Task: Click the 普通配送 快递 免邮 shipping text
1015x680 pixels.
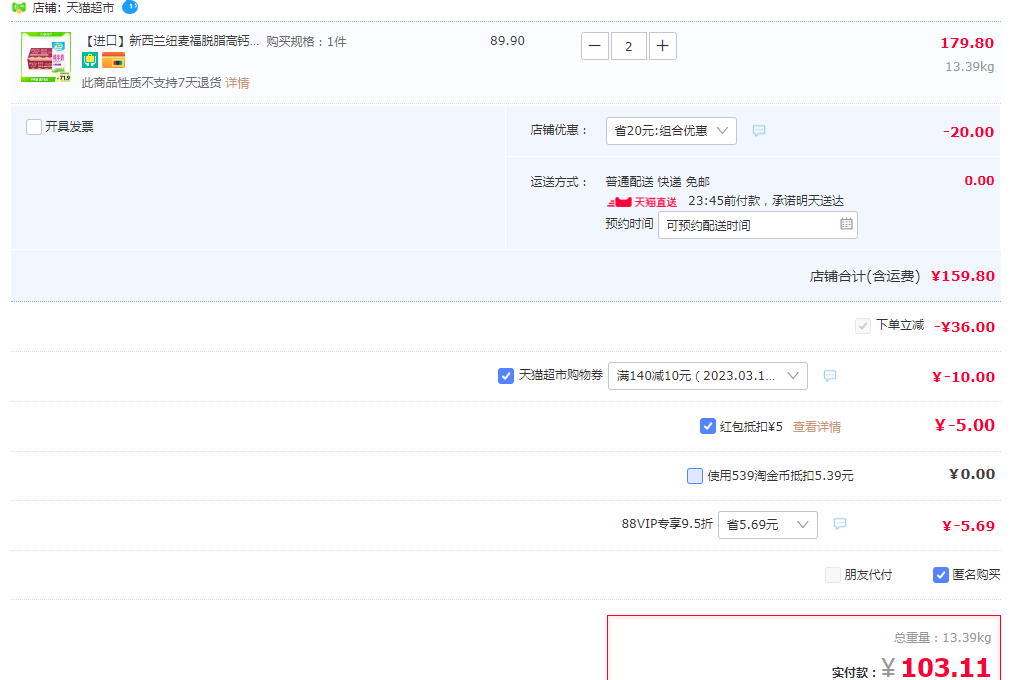Action: (x=658, y=182)
